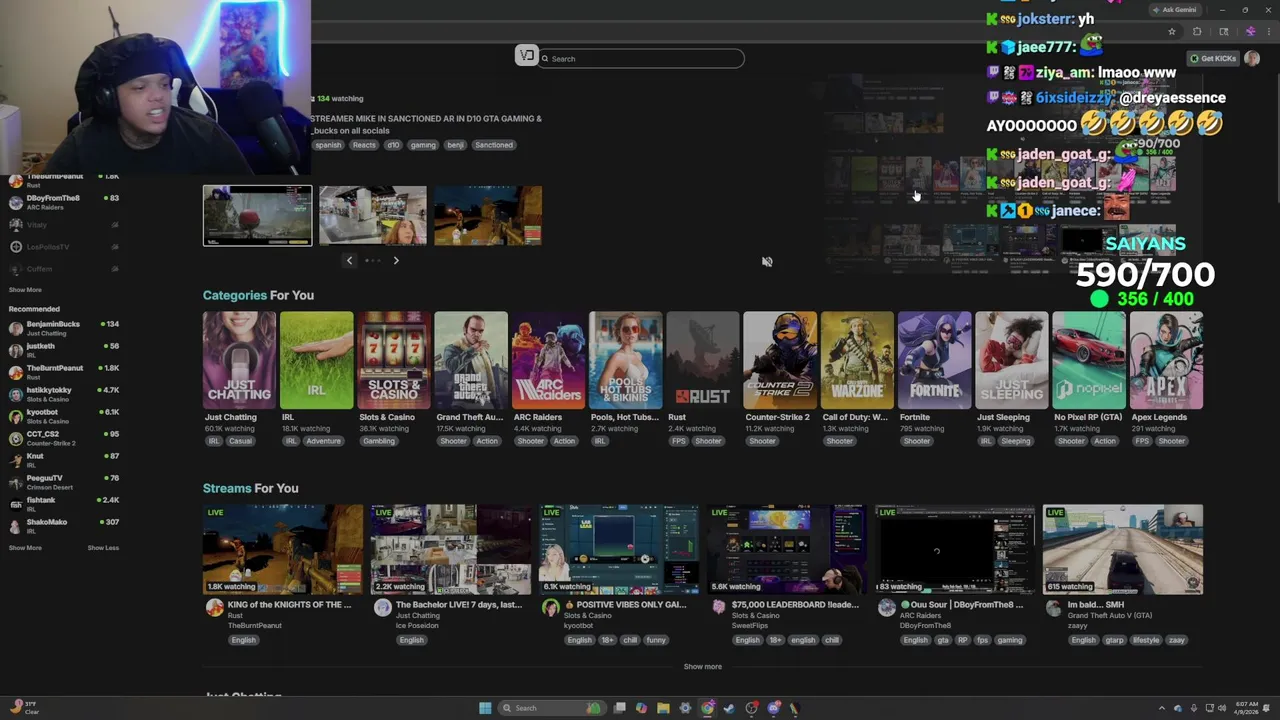This screenshot has width=1280, height=720.
Task: Open the Call of Duty Warzone category card
Action: click(857, 360)
